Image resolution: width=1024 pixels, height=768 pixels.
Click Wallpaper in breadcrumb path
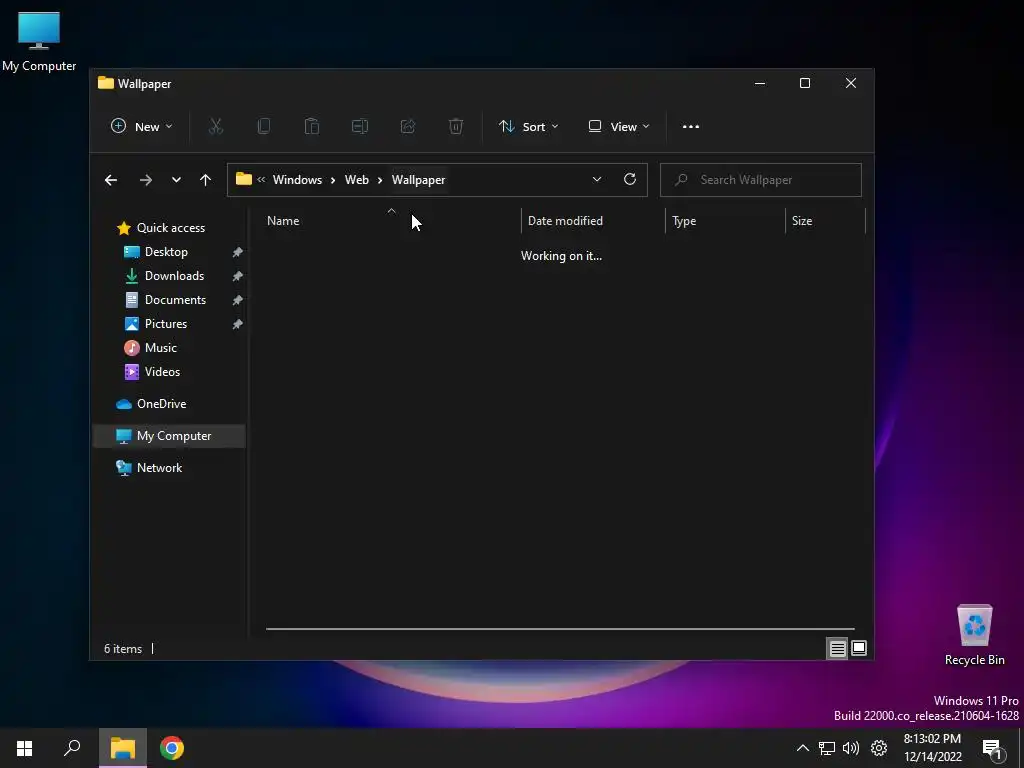[x=419, y=180]
